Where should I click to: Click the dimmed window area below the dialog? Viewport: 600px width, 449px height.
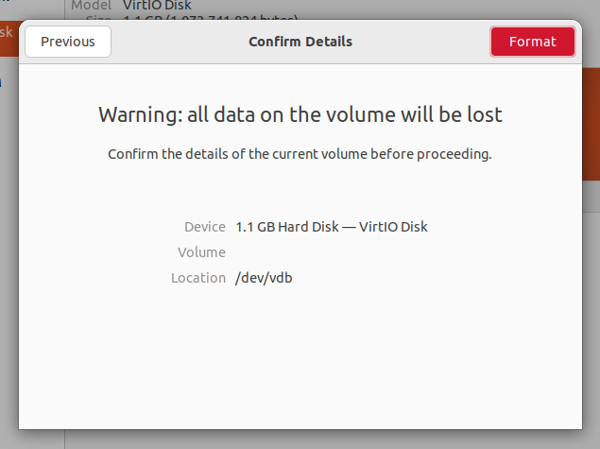coord(300,440)
